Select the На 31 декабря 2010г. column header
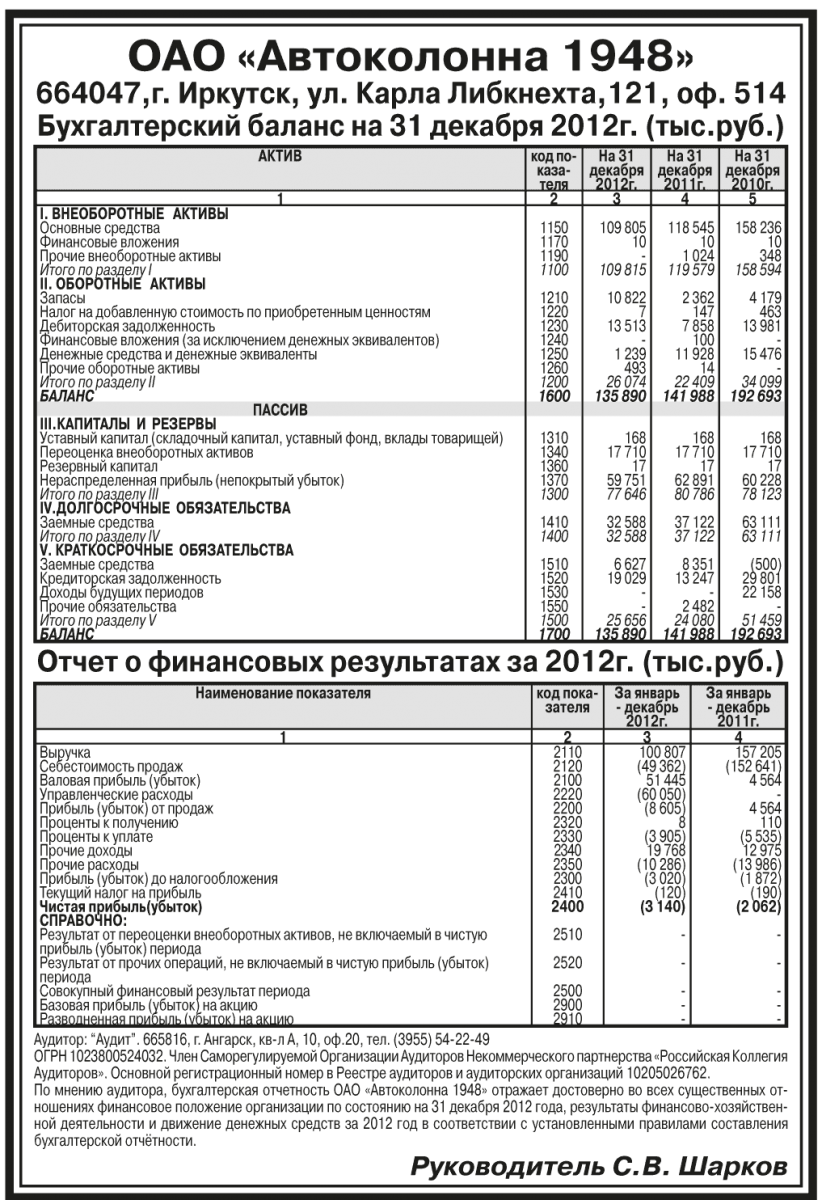Viewport: 822px width, 1200px height. click(x=750, y=171)
